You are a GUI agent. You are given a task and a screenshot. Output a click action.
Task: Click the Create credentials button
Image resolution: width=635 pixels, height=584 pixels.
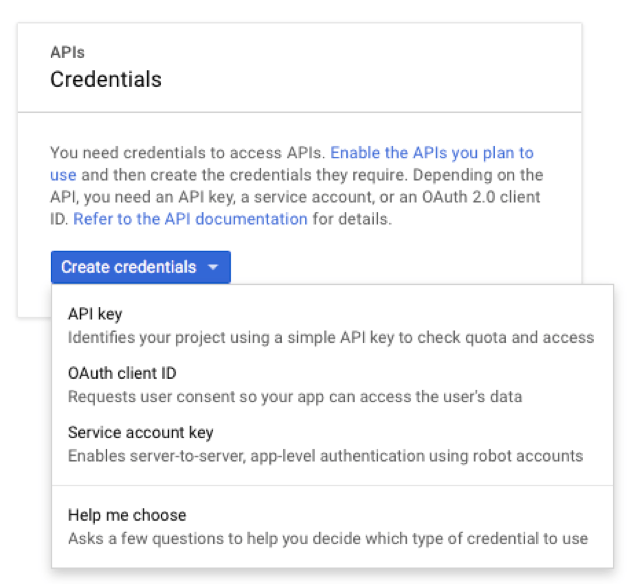pos(128,267)
